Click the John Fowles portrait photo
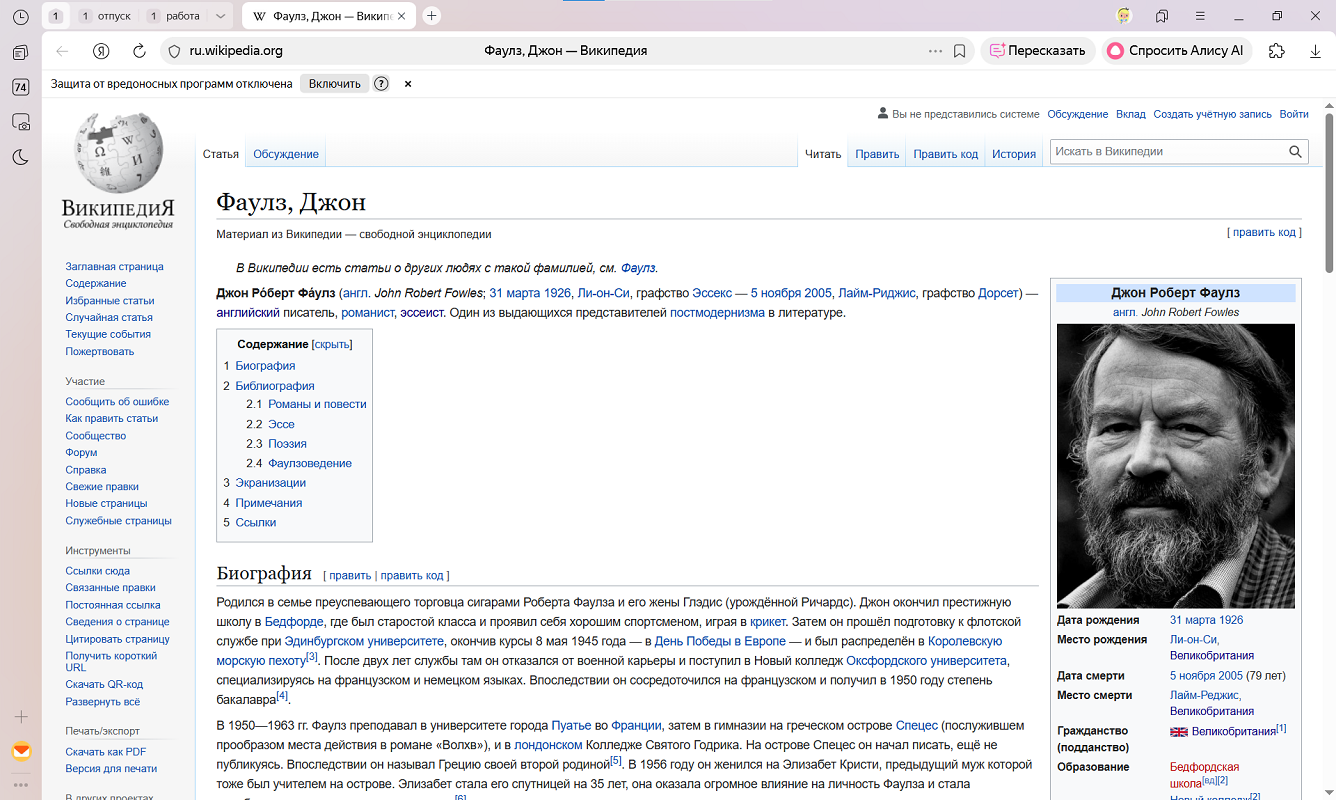Image resolution: width=1336 pixels, height=800 pixels. [x=1175, y=465]
